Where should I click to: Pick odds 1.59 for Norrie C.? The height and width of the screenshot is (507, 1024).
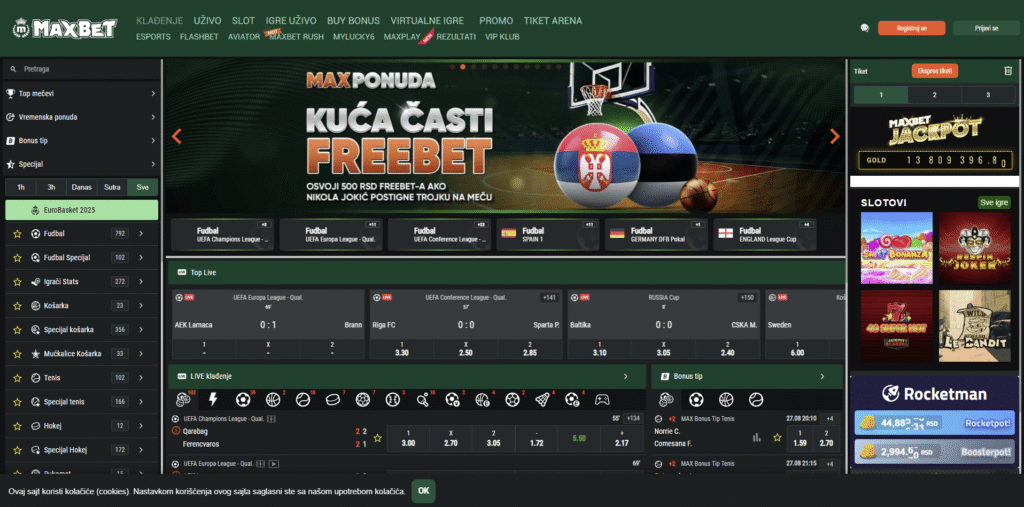[x=802, y=438]
